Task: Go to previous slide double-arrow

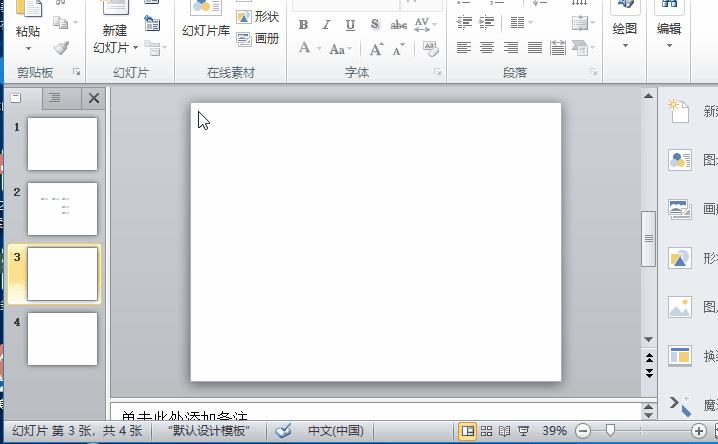Action: 649,358
